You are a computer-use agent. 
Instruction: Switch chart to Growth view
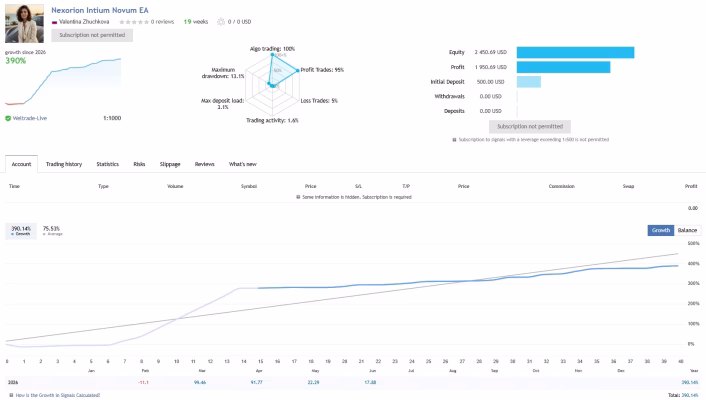[661, 230]
